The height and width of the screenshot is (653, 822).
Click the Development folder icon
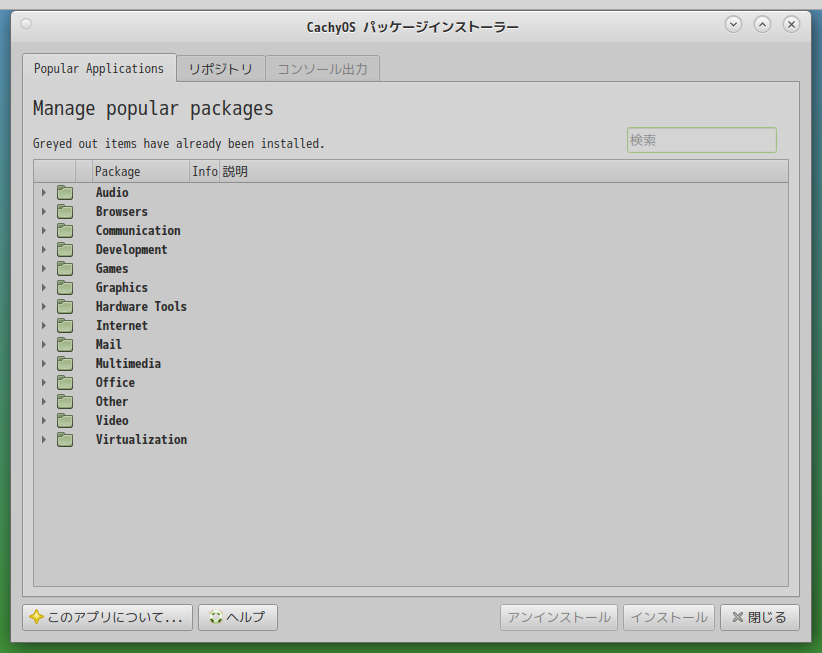[x=65, y=249]
